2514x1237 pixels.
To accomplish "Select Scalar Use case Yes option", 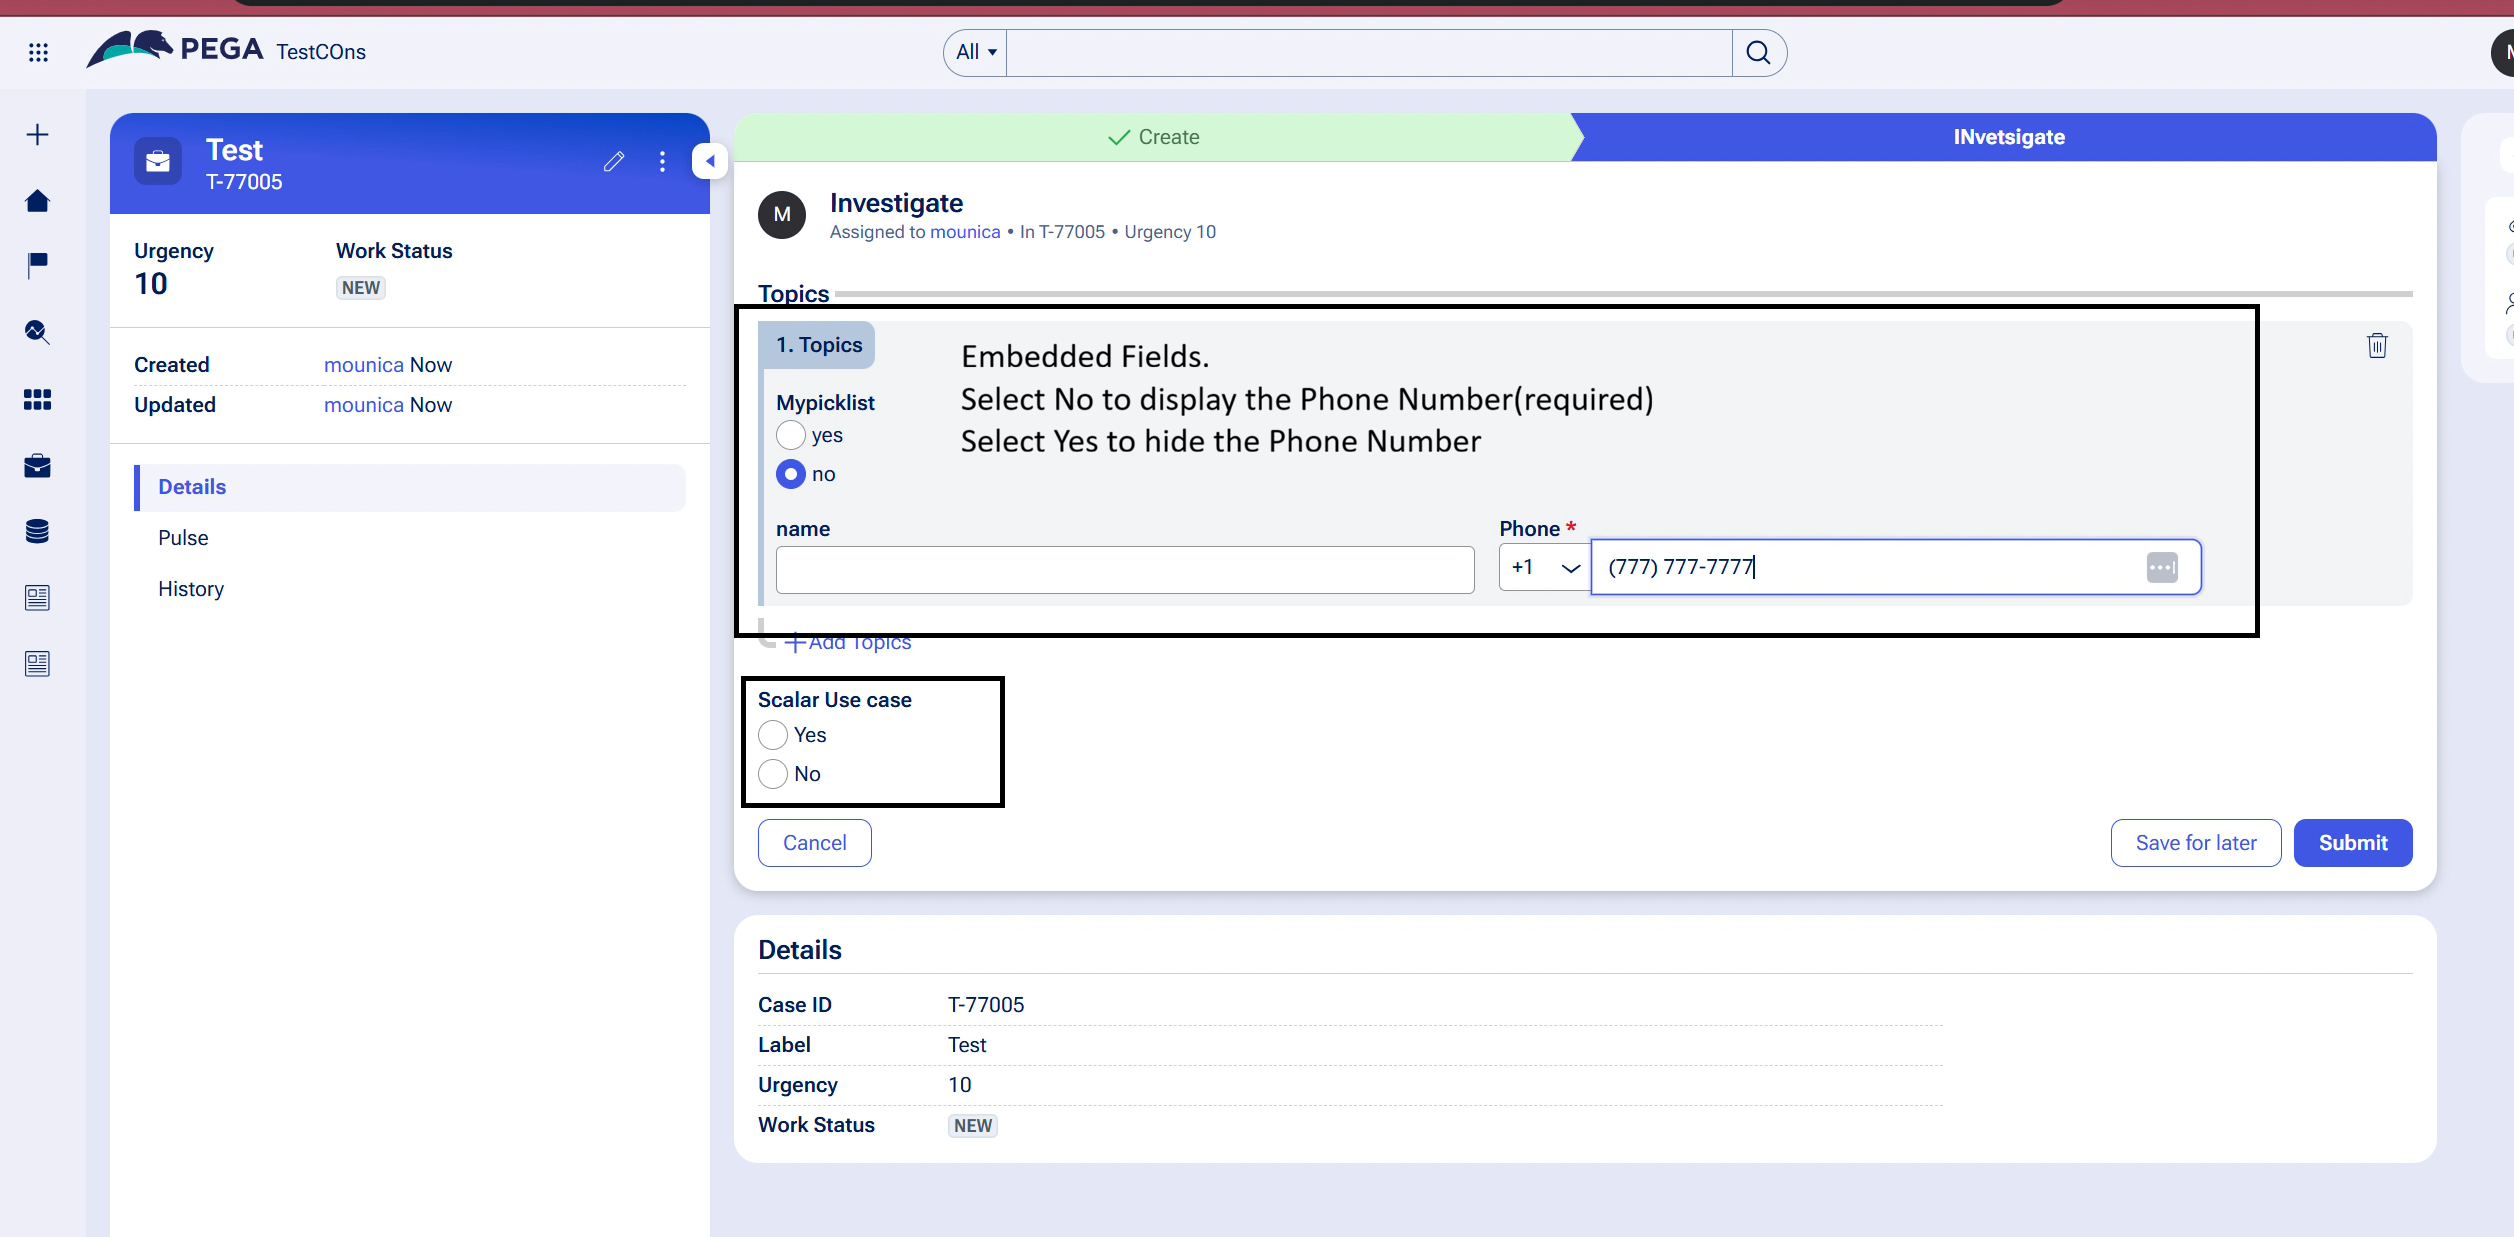I will click(x=773, y=735).
